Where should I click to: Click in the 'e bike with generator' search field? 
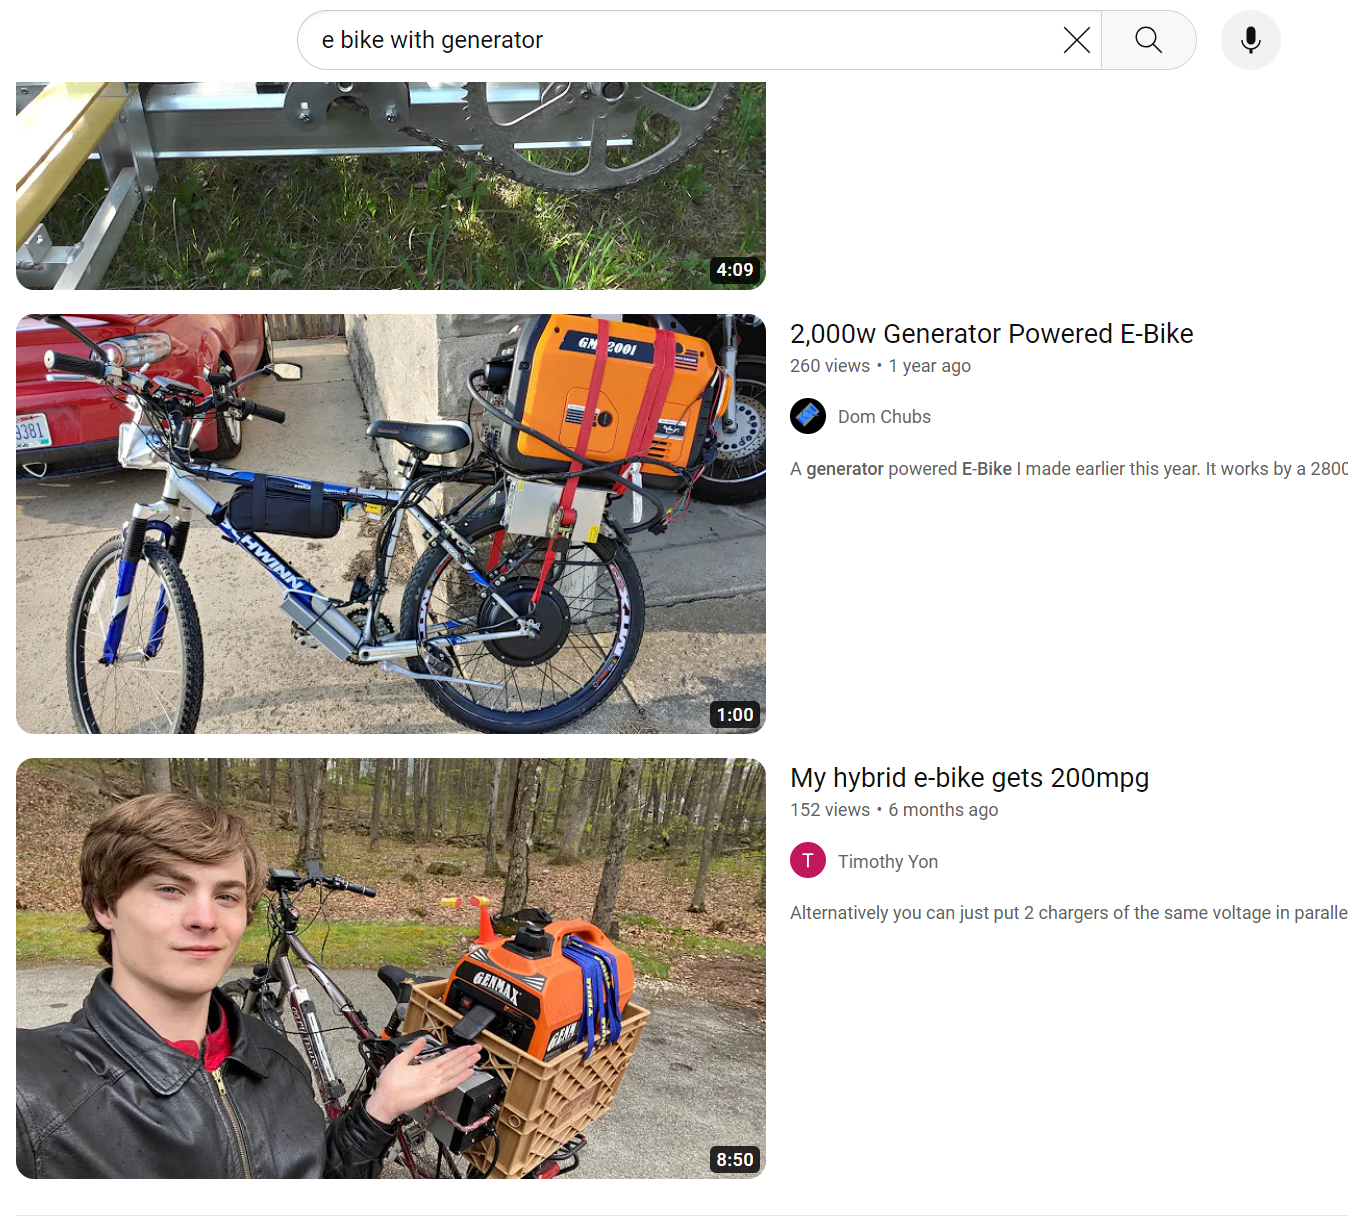[x=680, y=40]
